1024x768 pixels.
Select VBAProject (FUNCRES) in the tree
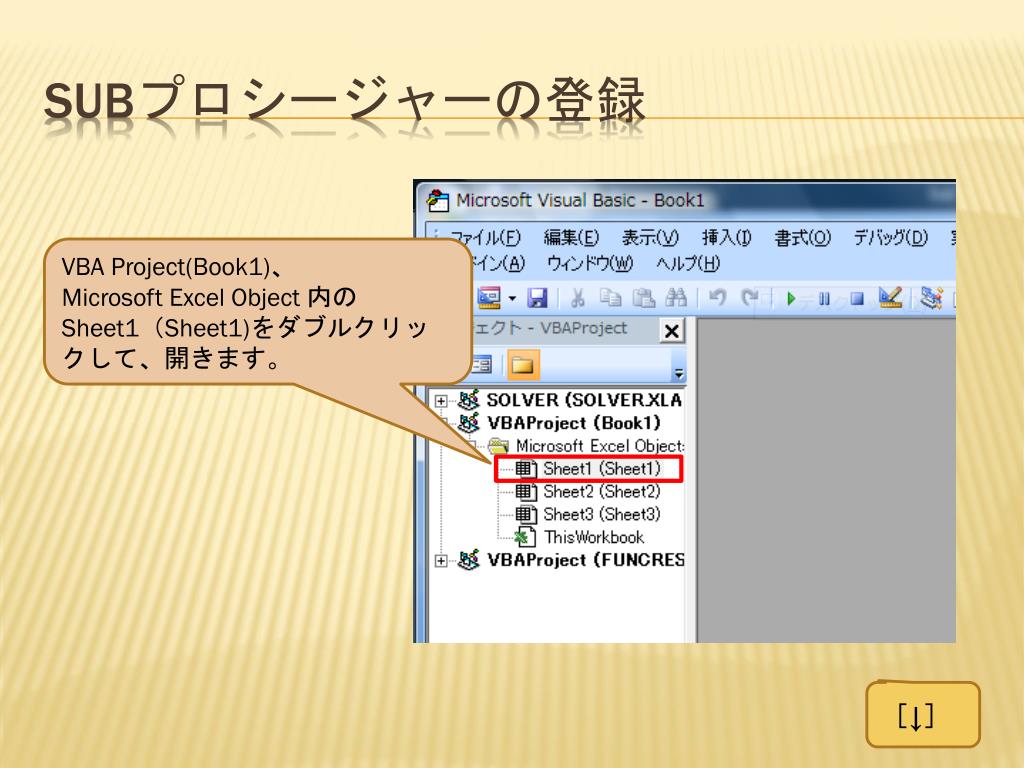[585, 560]
